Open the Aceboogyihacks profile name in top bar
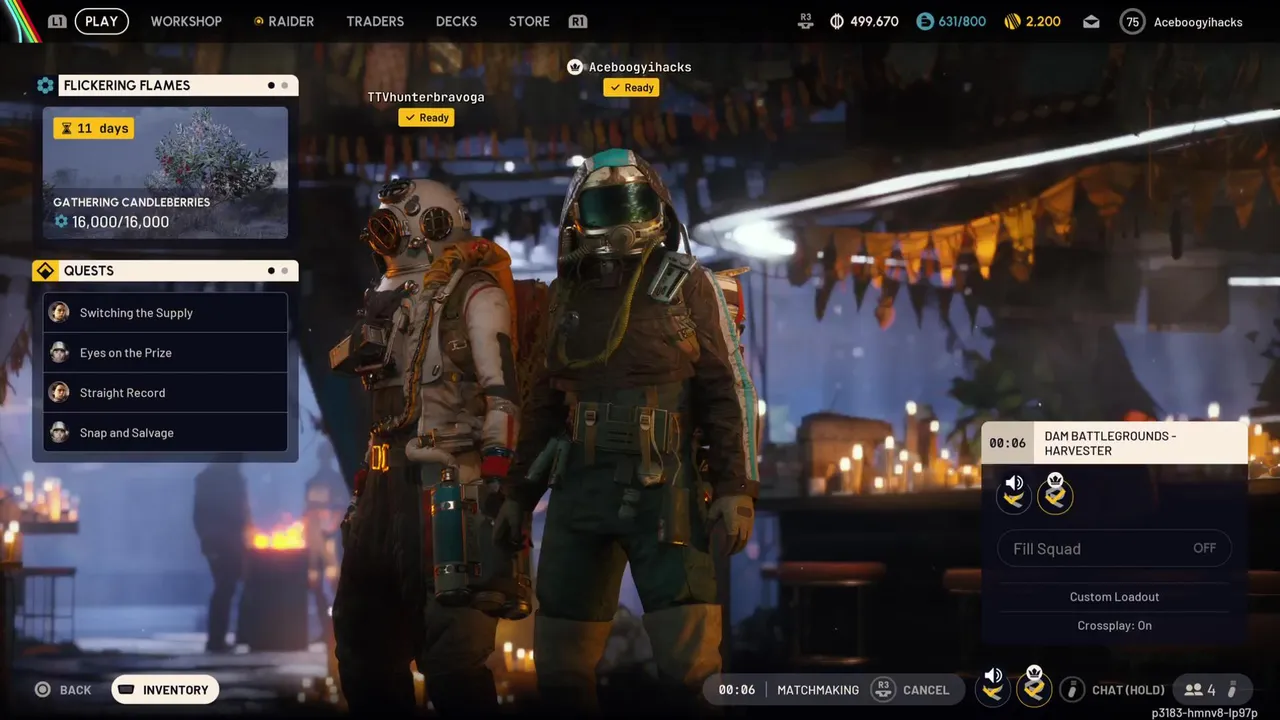 coord(1198,22)
